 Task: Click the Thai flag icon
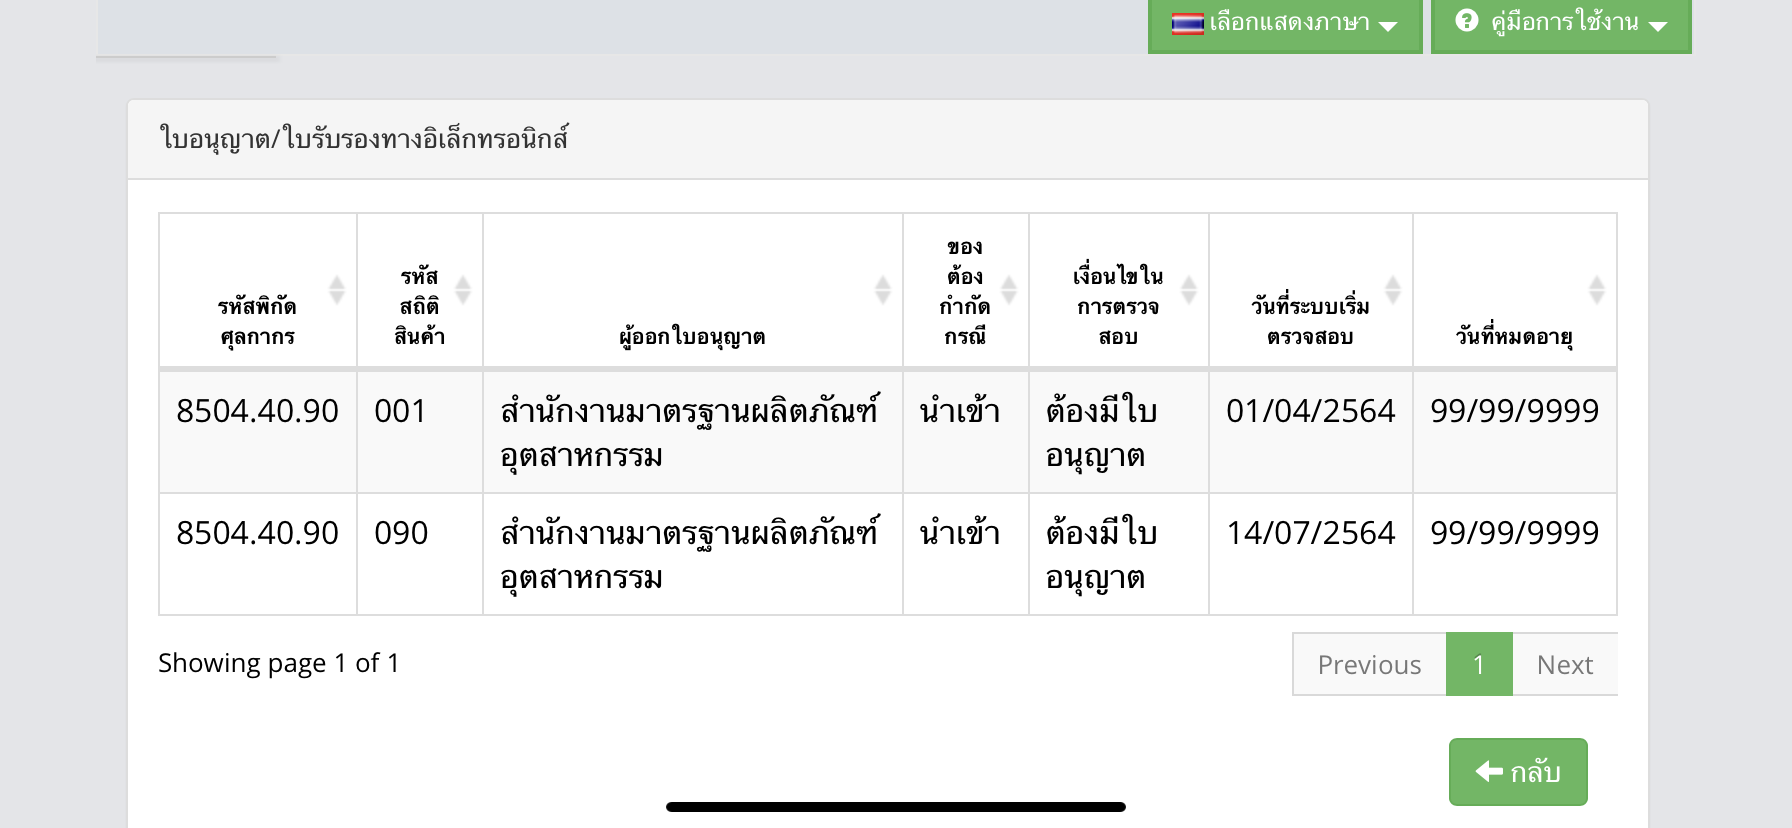point(1187,23)
